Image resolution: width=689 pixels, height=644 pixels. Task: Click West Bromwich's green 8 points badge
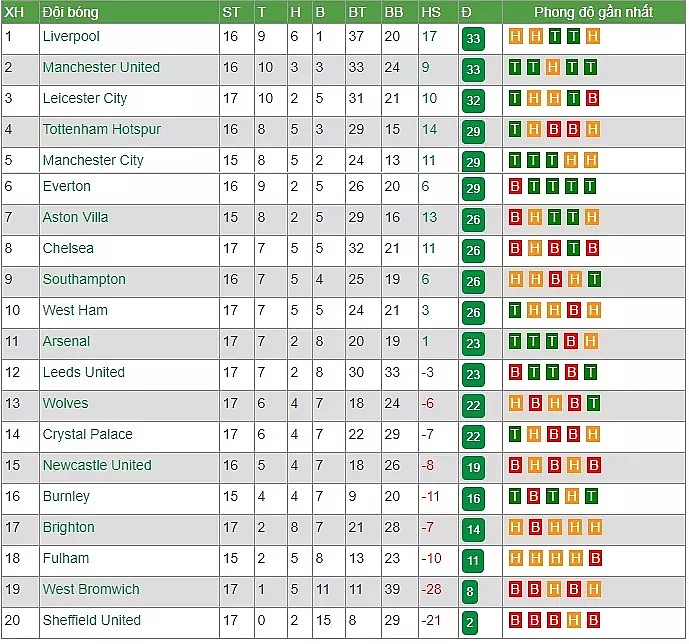tap(470, 592)
